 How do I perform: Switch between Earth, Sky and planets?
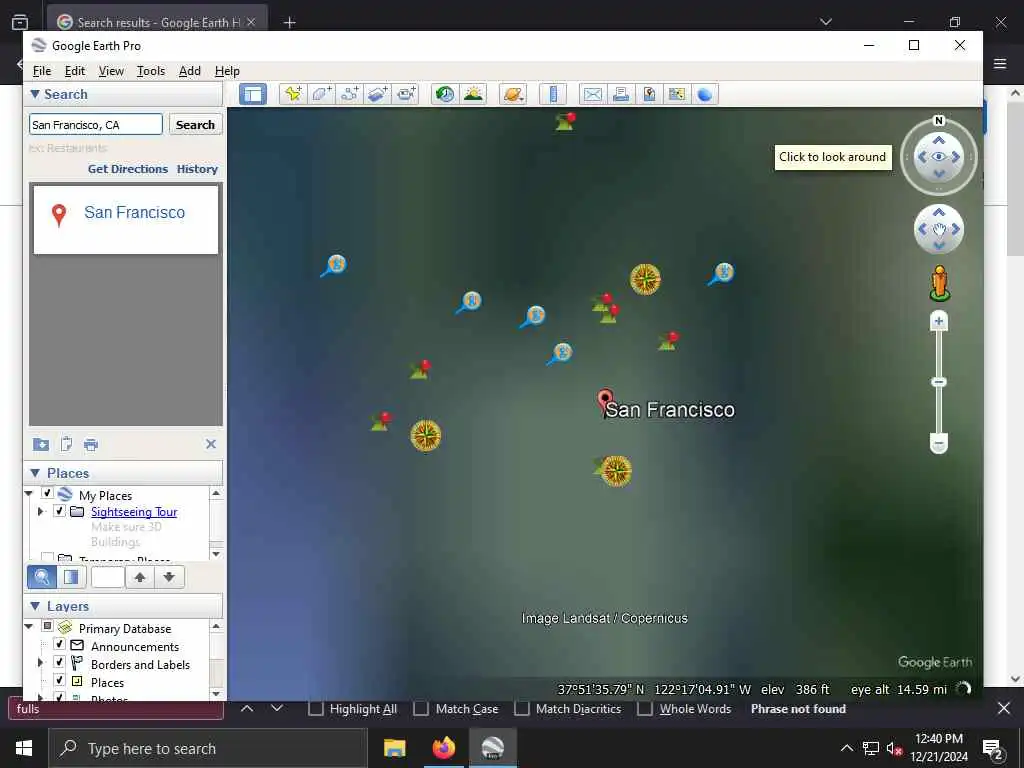pos(513,94)
